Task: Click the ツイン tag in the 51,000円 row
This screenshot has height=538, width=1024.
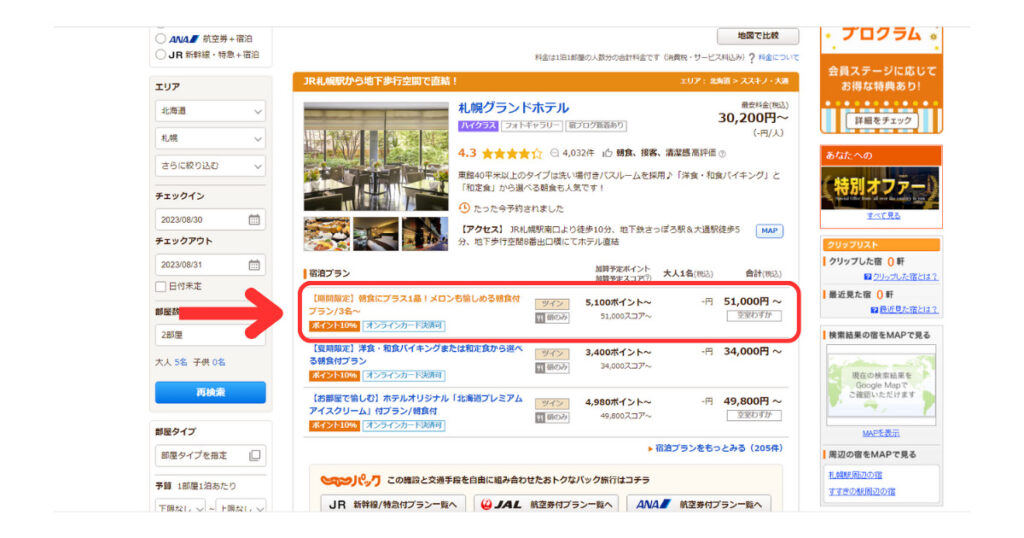Action: 552,304
